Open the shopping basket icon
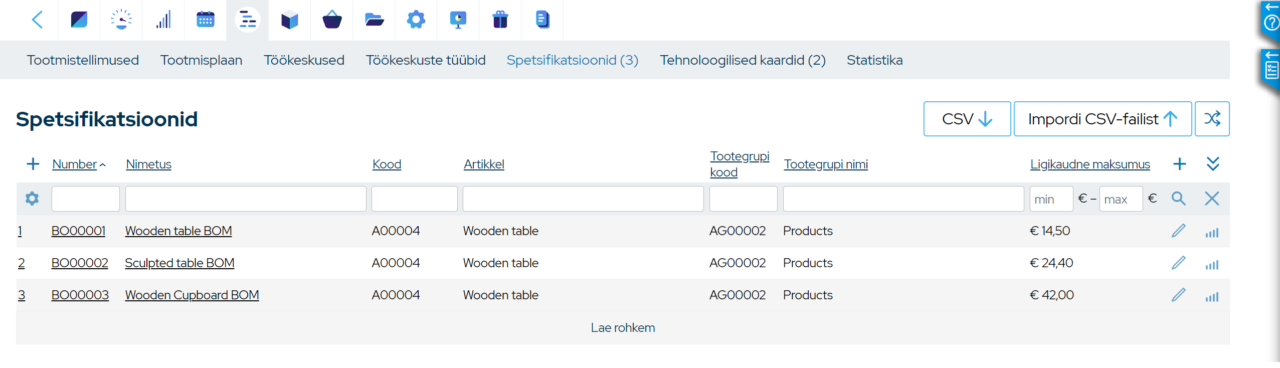The height and width of the screenshot is (368, 1280). [x=331, y=19]
